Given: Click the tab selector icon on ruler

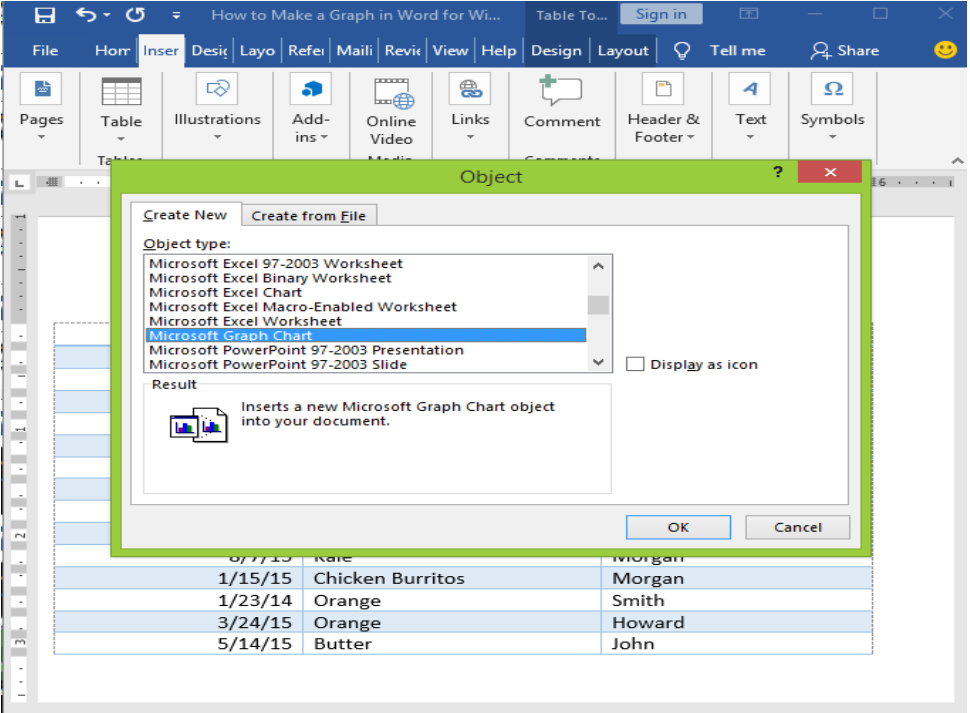Looking at the screenshot, I should pos(20,182).
